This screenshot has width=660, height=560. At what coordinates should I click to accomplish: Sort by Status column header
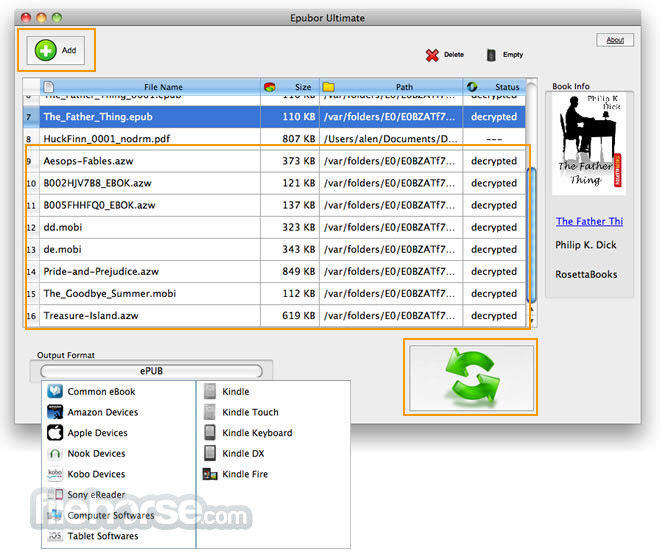point(494,87)
